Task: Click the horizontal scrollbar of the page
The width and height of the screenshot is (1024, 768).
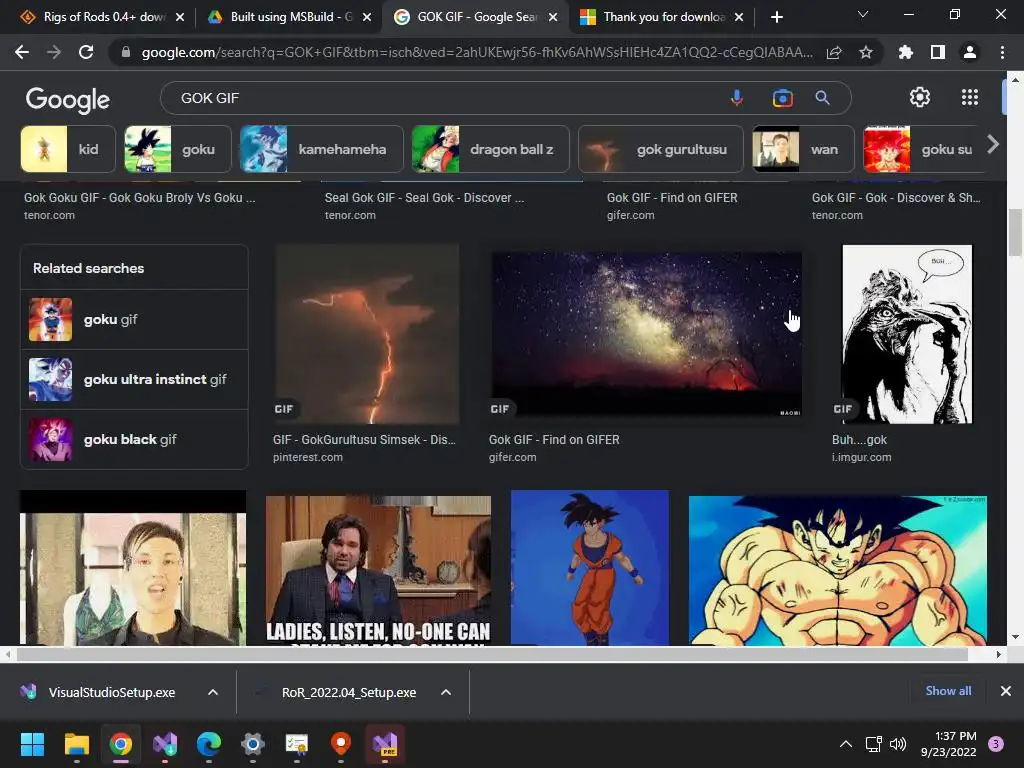Action: 492,654
